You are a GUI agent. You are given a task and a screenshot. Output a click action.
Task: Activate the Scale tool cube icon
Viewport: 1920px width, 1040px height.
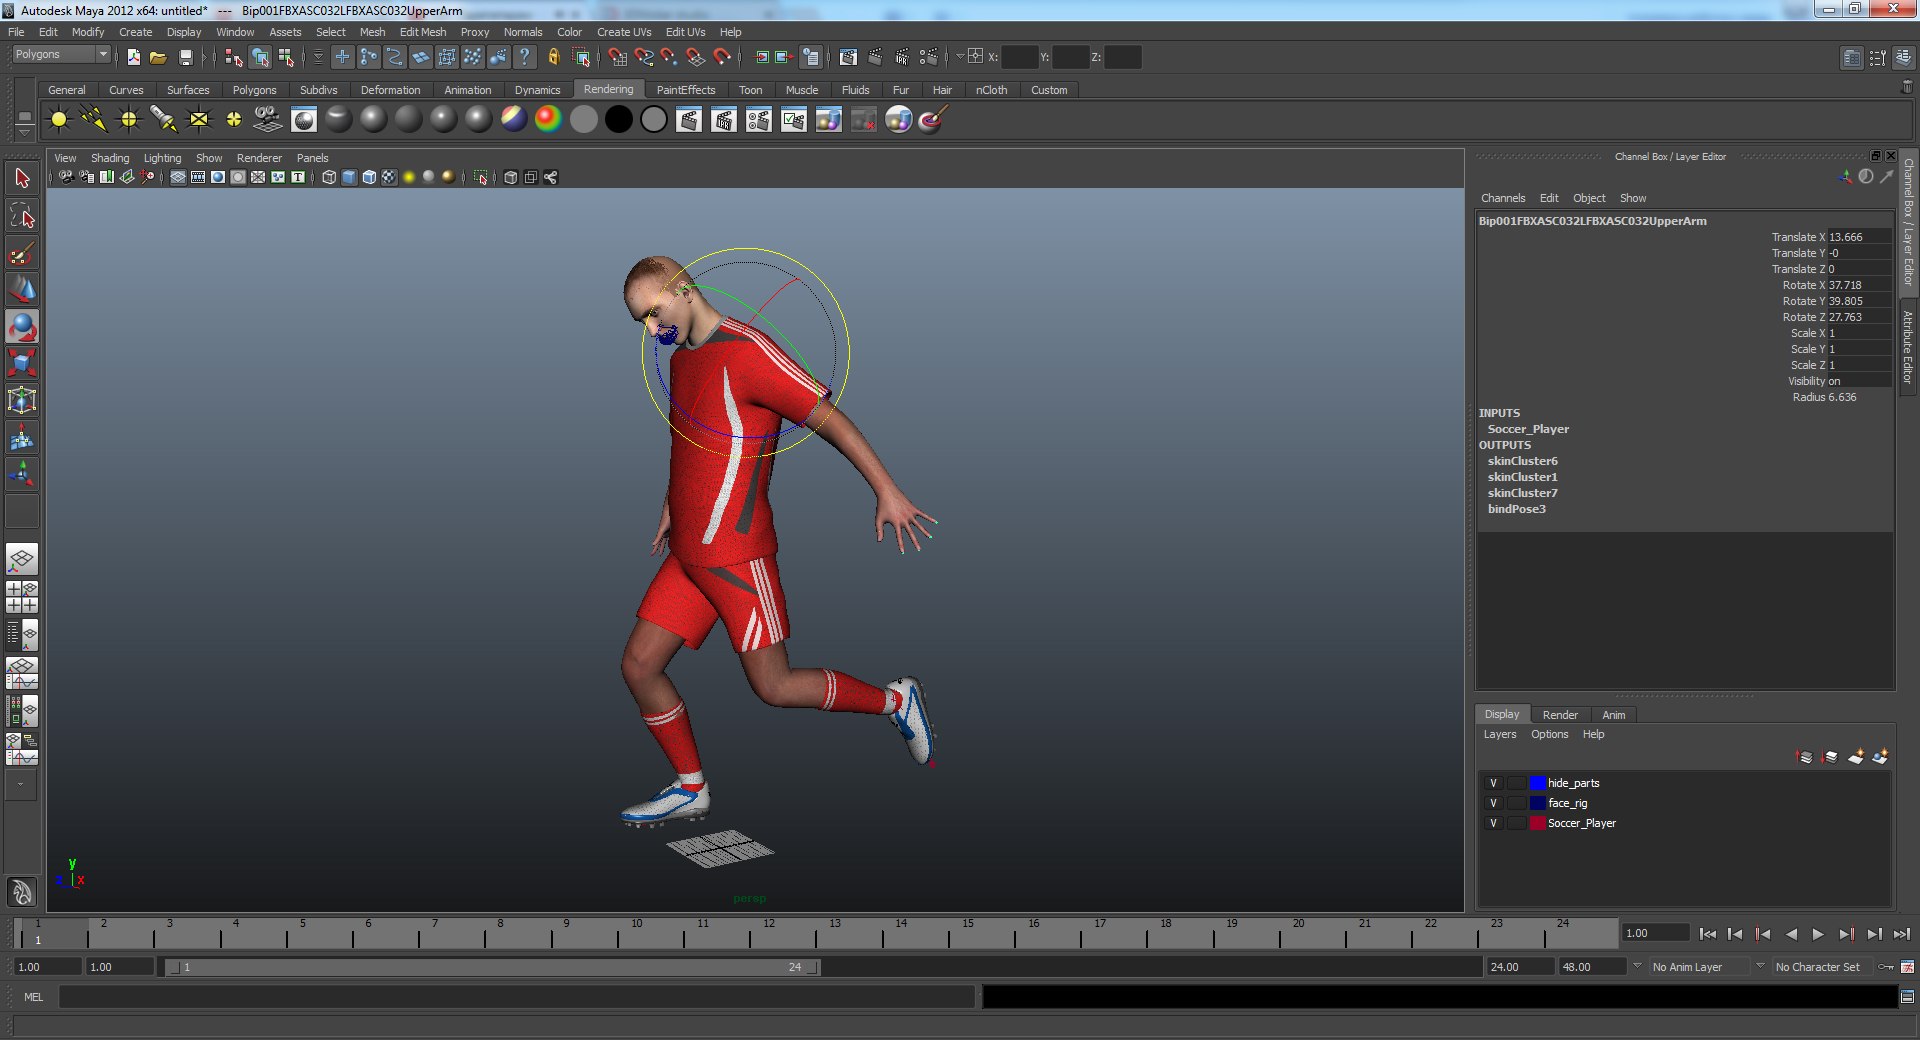tap(22, 363)
